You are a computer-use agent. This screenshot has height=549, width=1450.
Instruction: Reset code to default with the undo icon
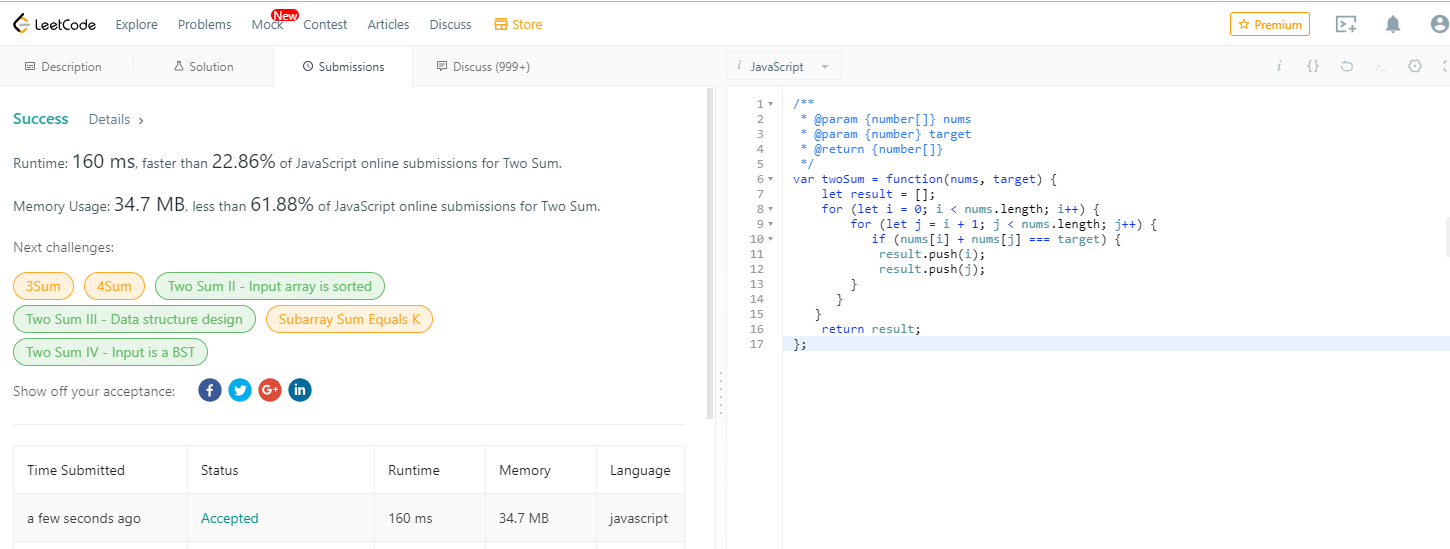[x=1347, y=66]
